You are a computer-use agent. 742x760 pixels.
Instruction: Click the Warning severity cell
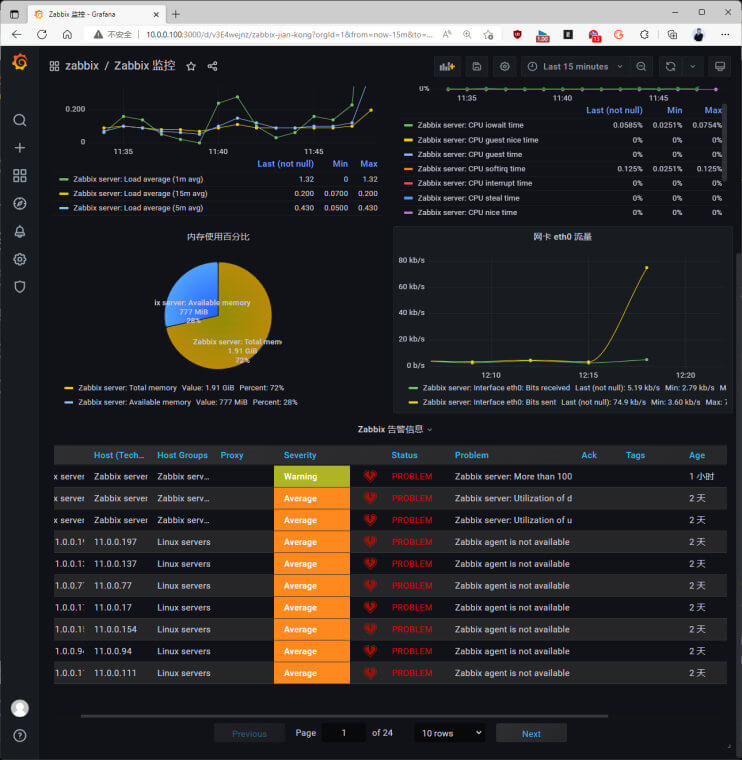[x=312, y=476]
